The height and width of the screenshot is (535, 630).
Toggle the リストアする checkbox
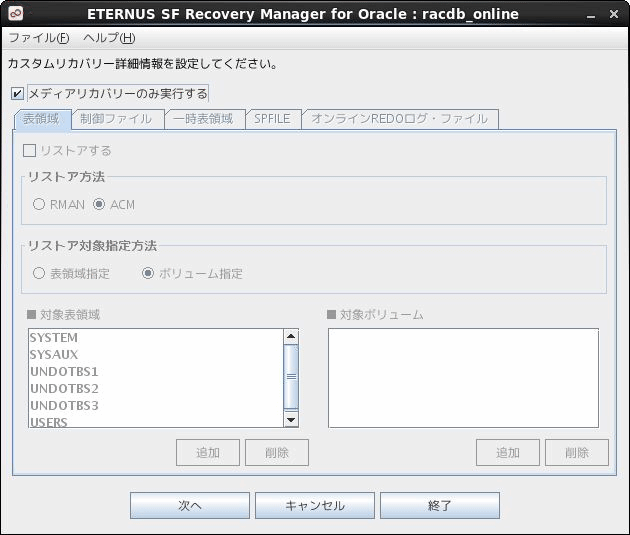(x=30, y=151)
